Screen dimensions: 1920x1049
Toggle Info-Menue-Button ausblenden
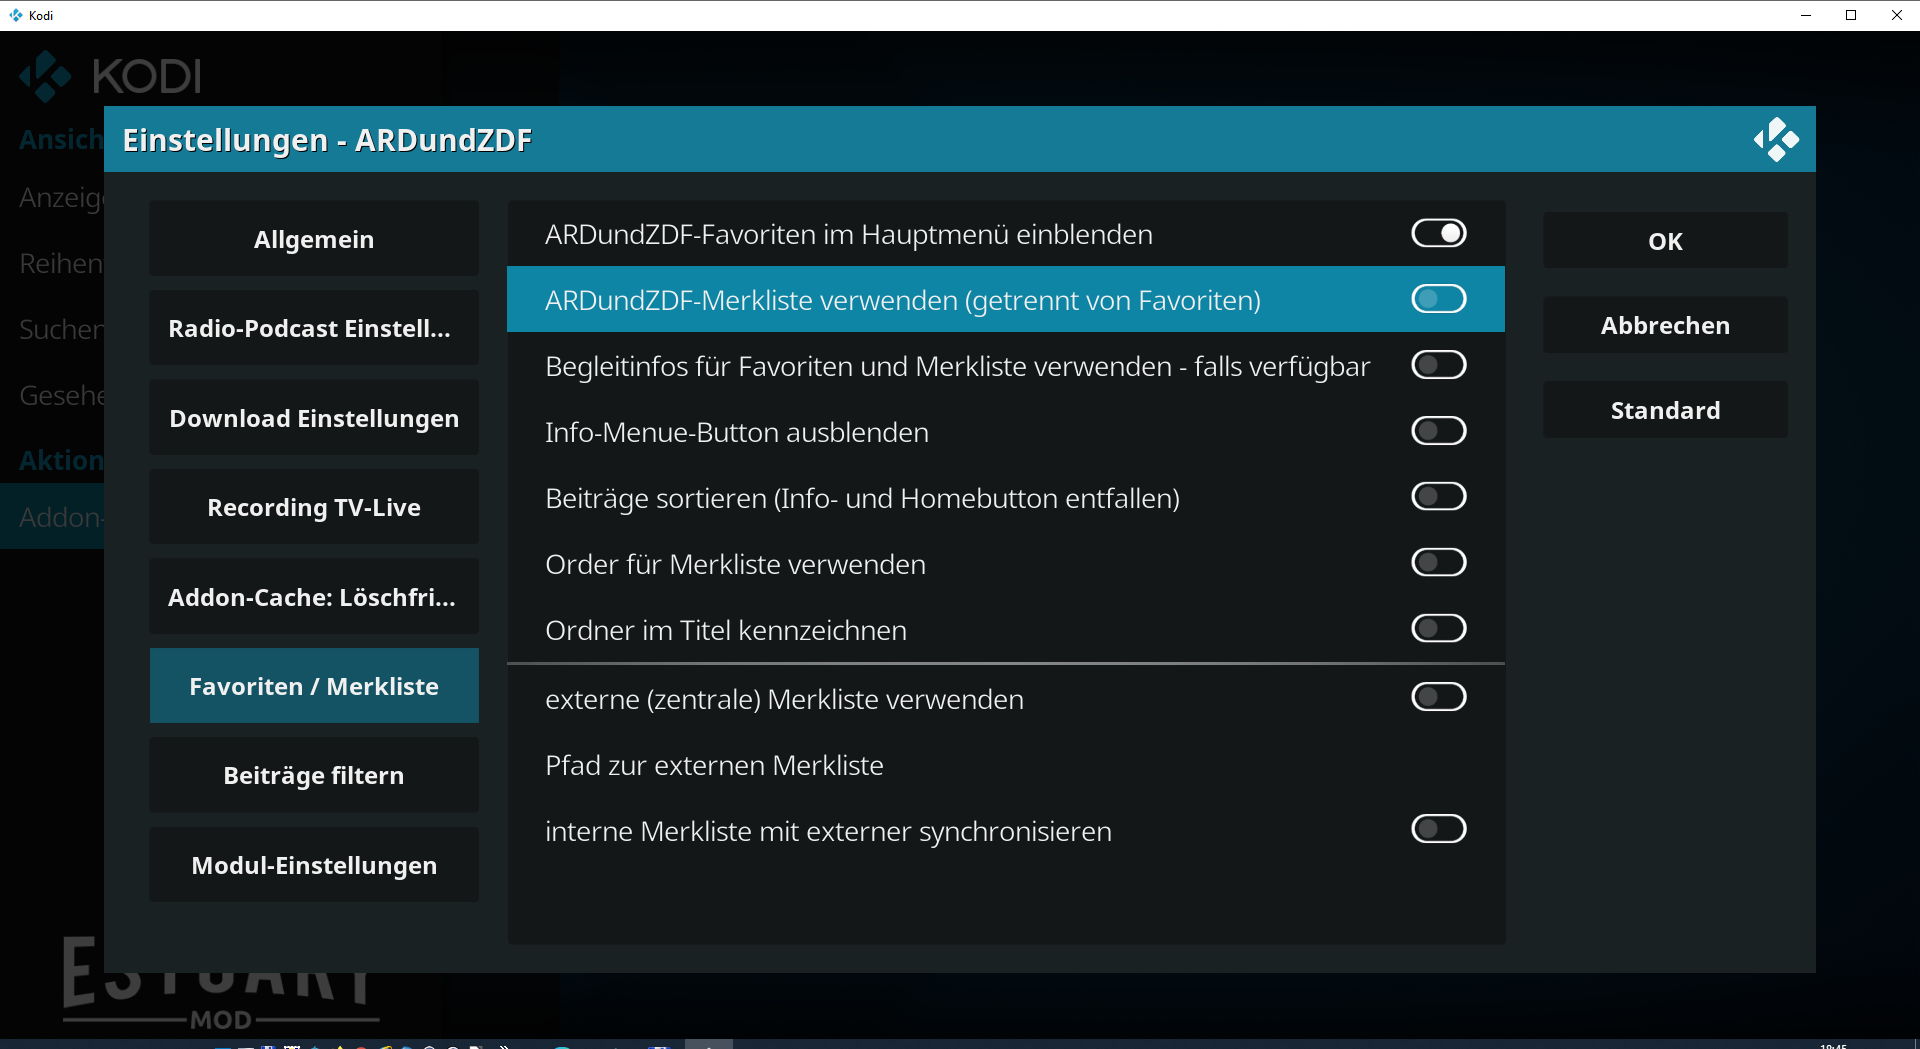(x=1438, y=431)
